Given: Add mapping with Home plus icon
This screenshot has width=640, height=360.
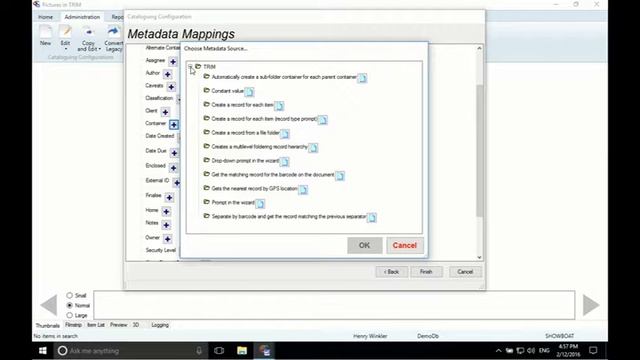Looking at the screenshot, I should click(166, 211).
